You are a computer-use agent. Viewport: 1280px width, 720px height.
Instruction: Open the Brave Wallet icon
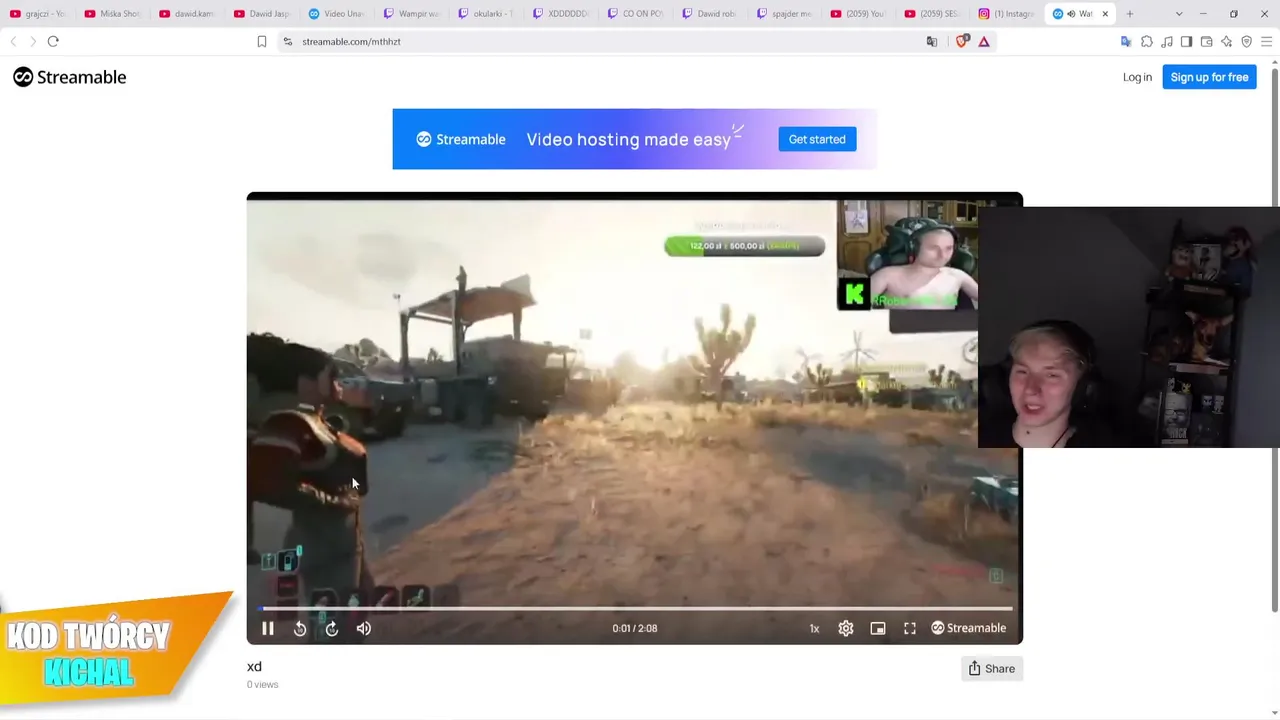coord(1207,41)
